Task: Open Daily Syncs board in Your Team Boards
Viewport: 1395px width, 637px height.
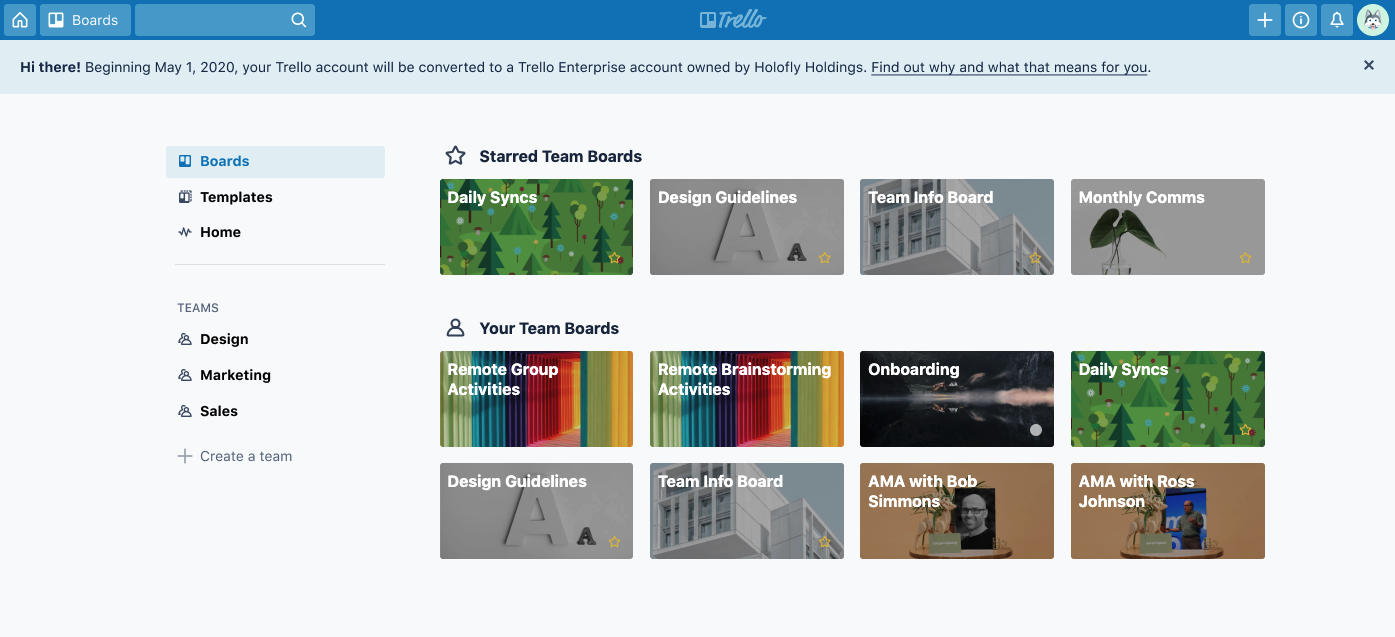Action: tap(1168, 399)
